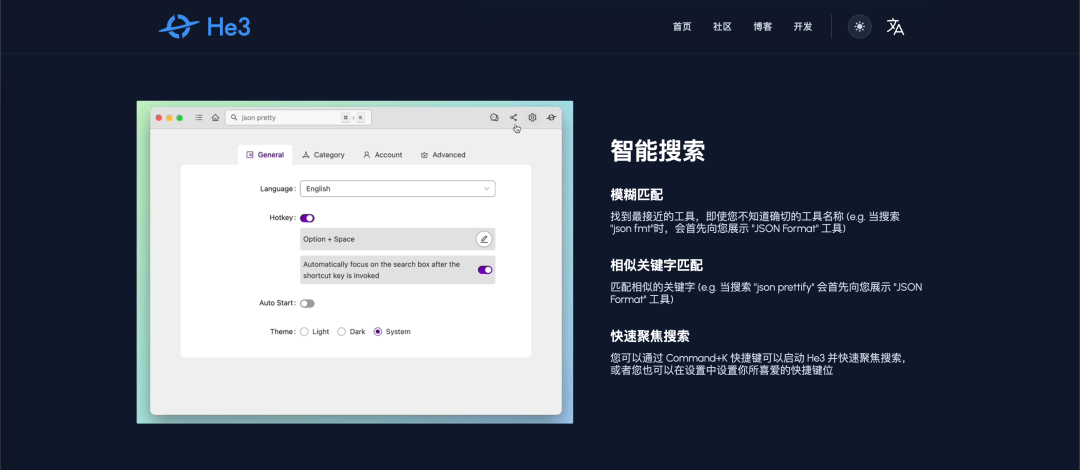Image resolution: width=1080 pixels, height=470 pixels.
Task: Click the share icon in app toolbar
Action: [513, 118]
